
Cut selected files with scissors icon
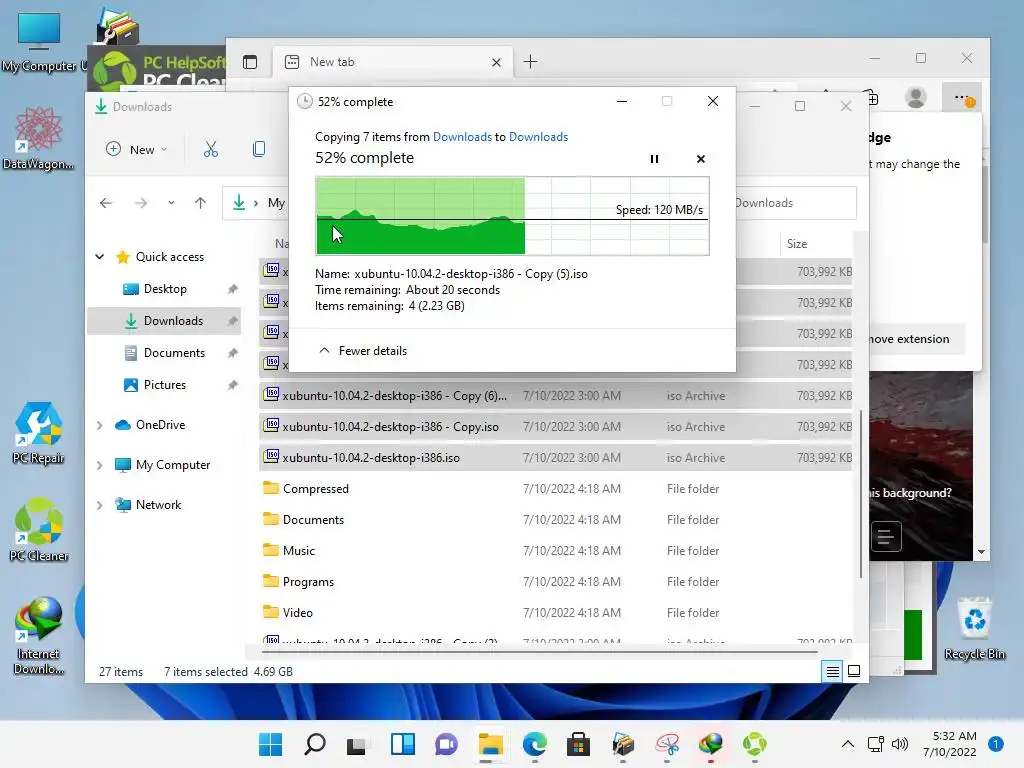[210, 150]
